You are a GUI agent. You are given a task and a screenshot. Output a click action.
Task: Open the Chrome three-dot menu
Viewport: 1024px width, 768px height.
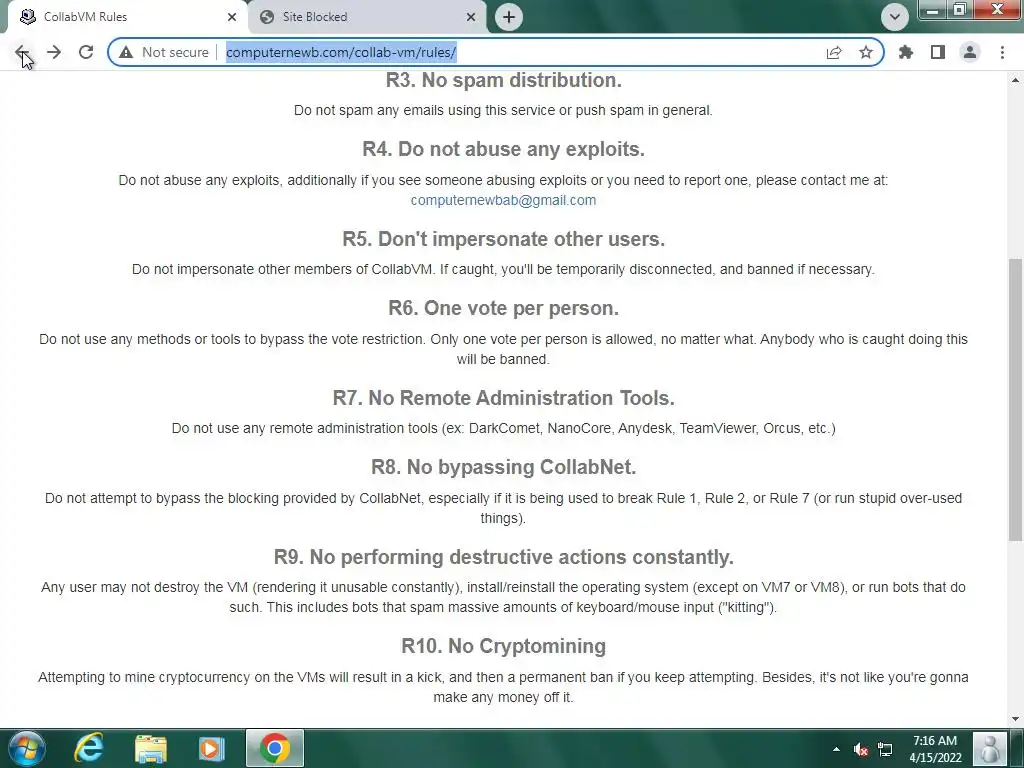tap(1002, 52)
